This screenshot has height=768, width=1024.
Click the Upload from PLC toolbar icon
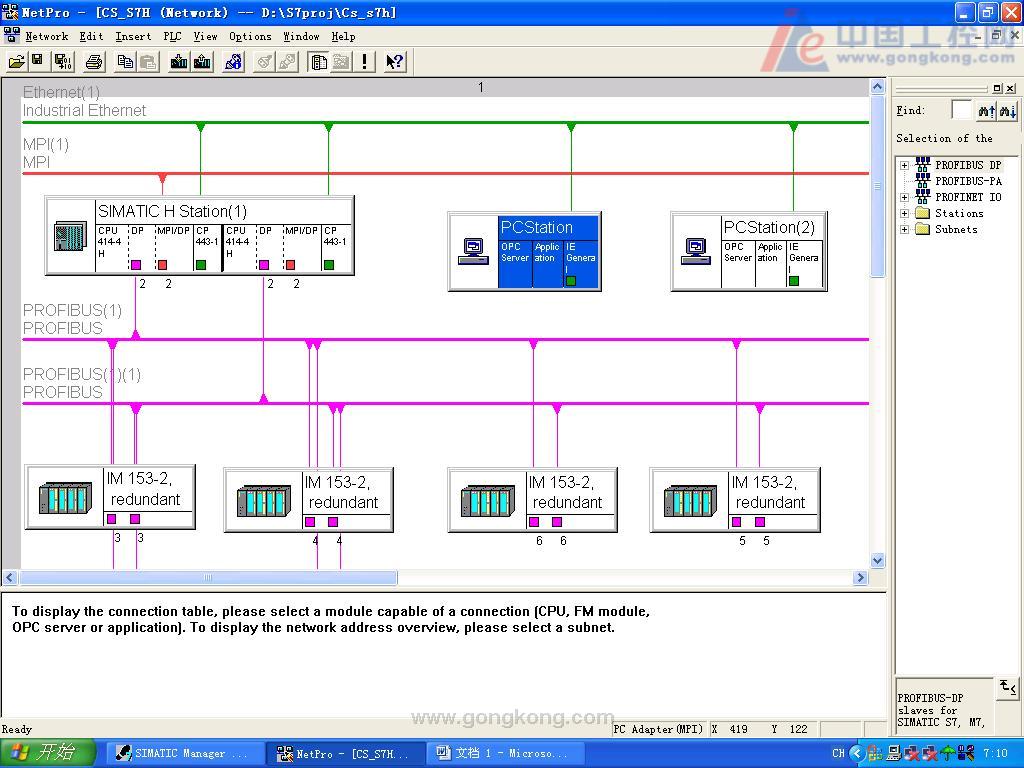(x=202, y=61)
